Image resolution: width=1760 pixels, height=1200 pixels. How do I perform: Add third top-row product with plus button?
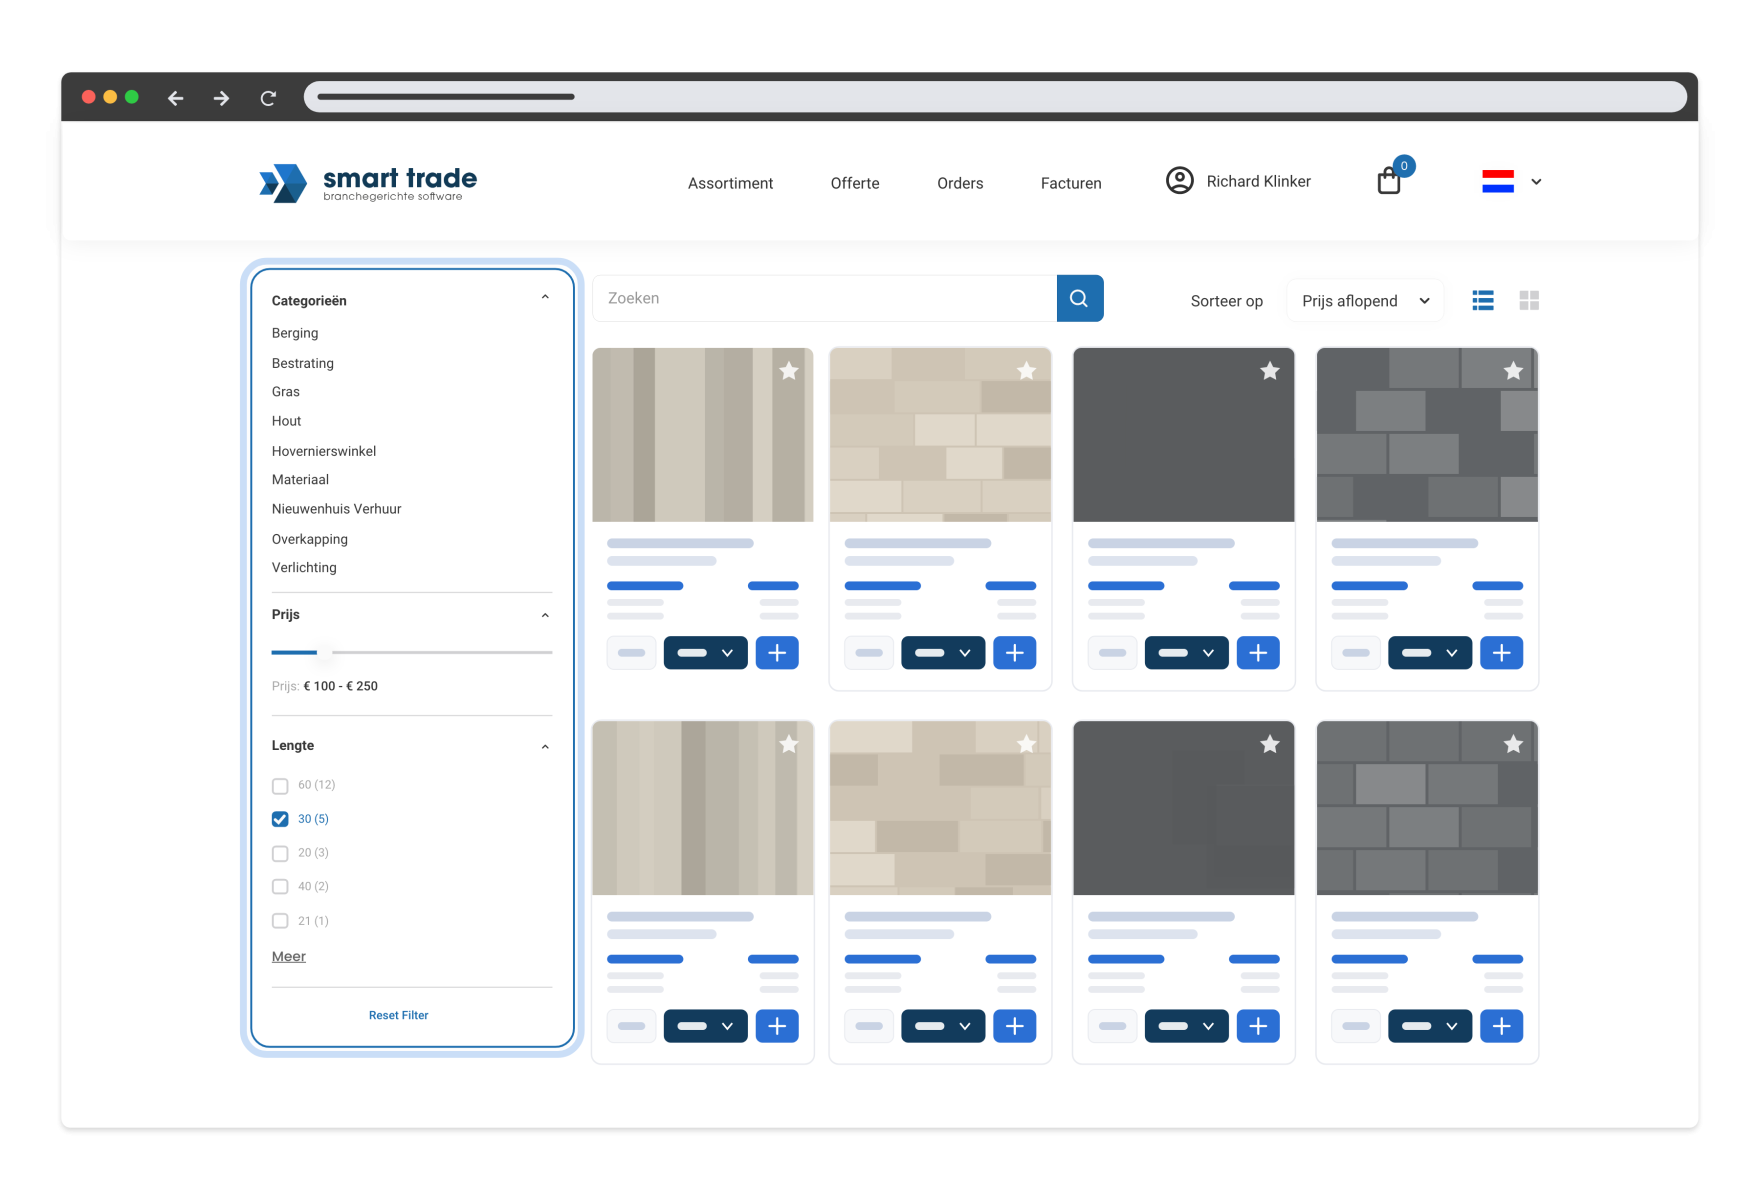pyautogui.click(x=1258, y=653)
